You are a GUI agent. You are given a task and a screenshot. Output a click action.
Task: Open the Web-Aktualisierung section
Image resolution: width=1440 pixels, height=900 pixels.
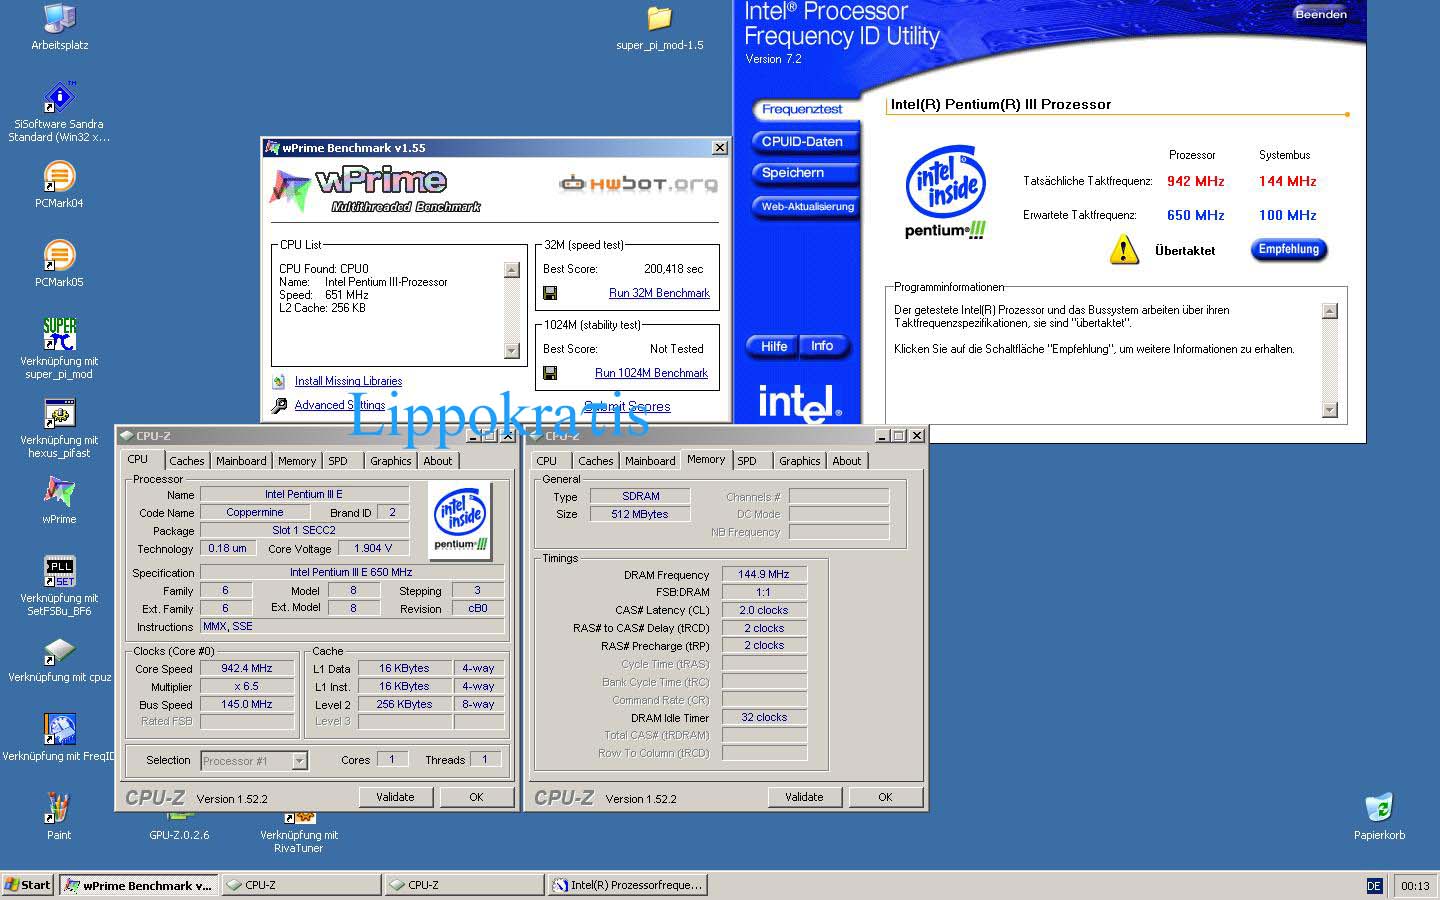pyautogui.click(x=805, y=207)
